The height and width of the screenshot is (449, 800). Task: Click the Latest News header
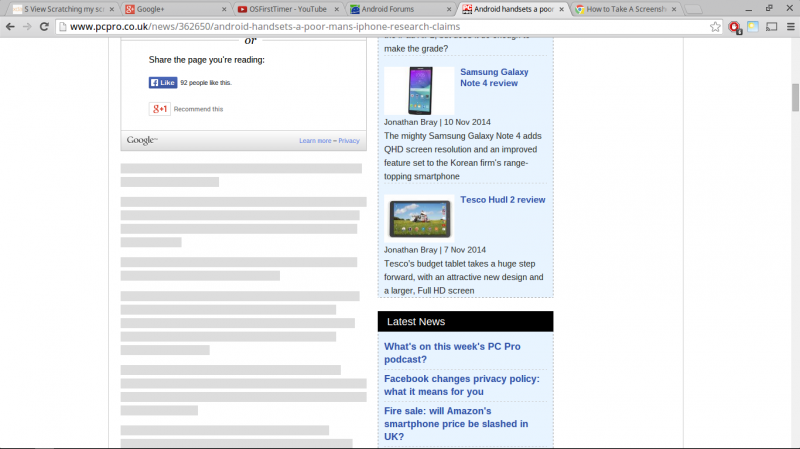pos(465,321)
